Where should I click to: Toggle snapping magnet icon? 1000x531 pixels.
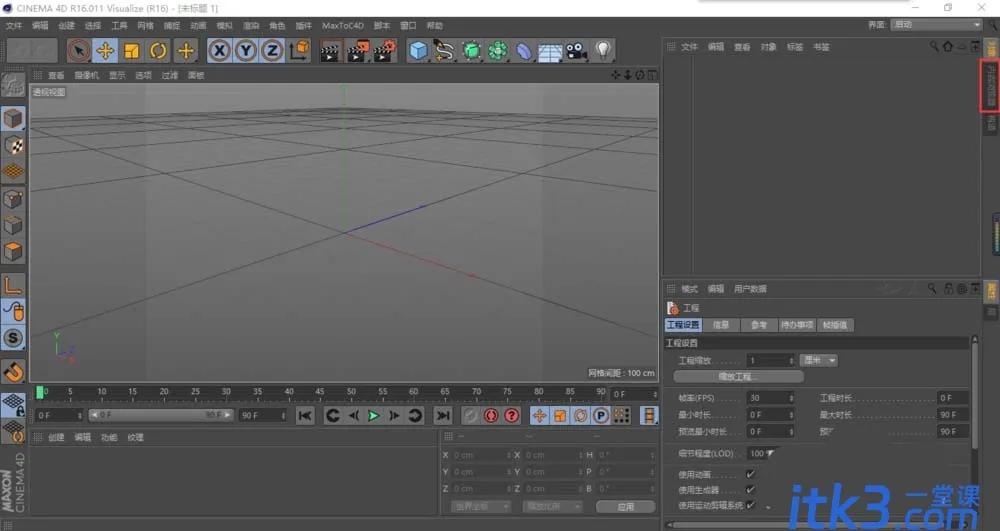13,372
